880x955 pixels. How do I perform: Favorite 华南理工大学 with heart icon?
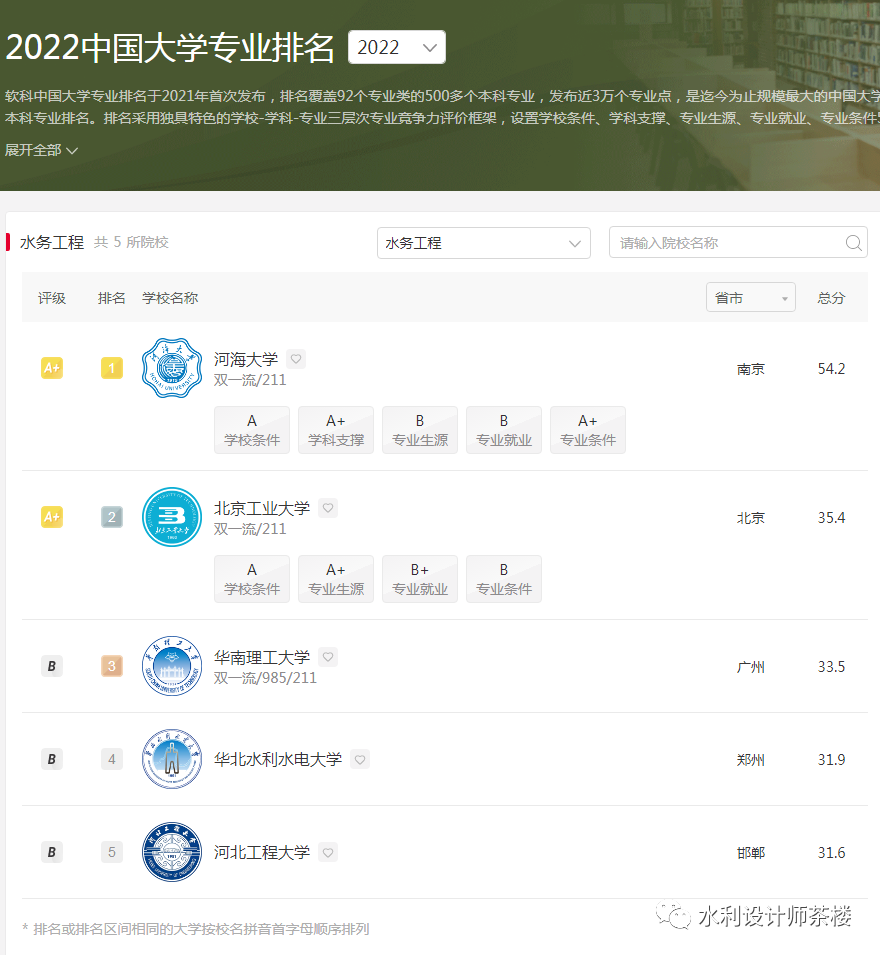coord(328,657)
